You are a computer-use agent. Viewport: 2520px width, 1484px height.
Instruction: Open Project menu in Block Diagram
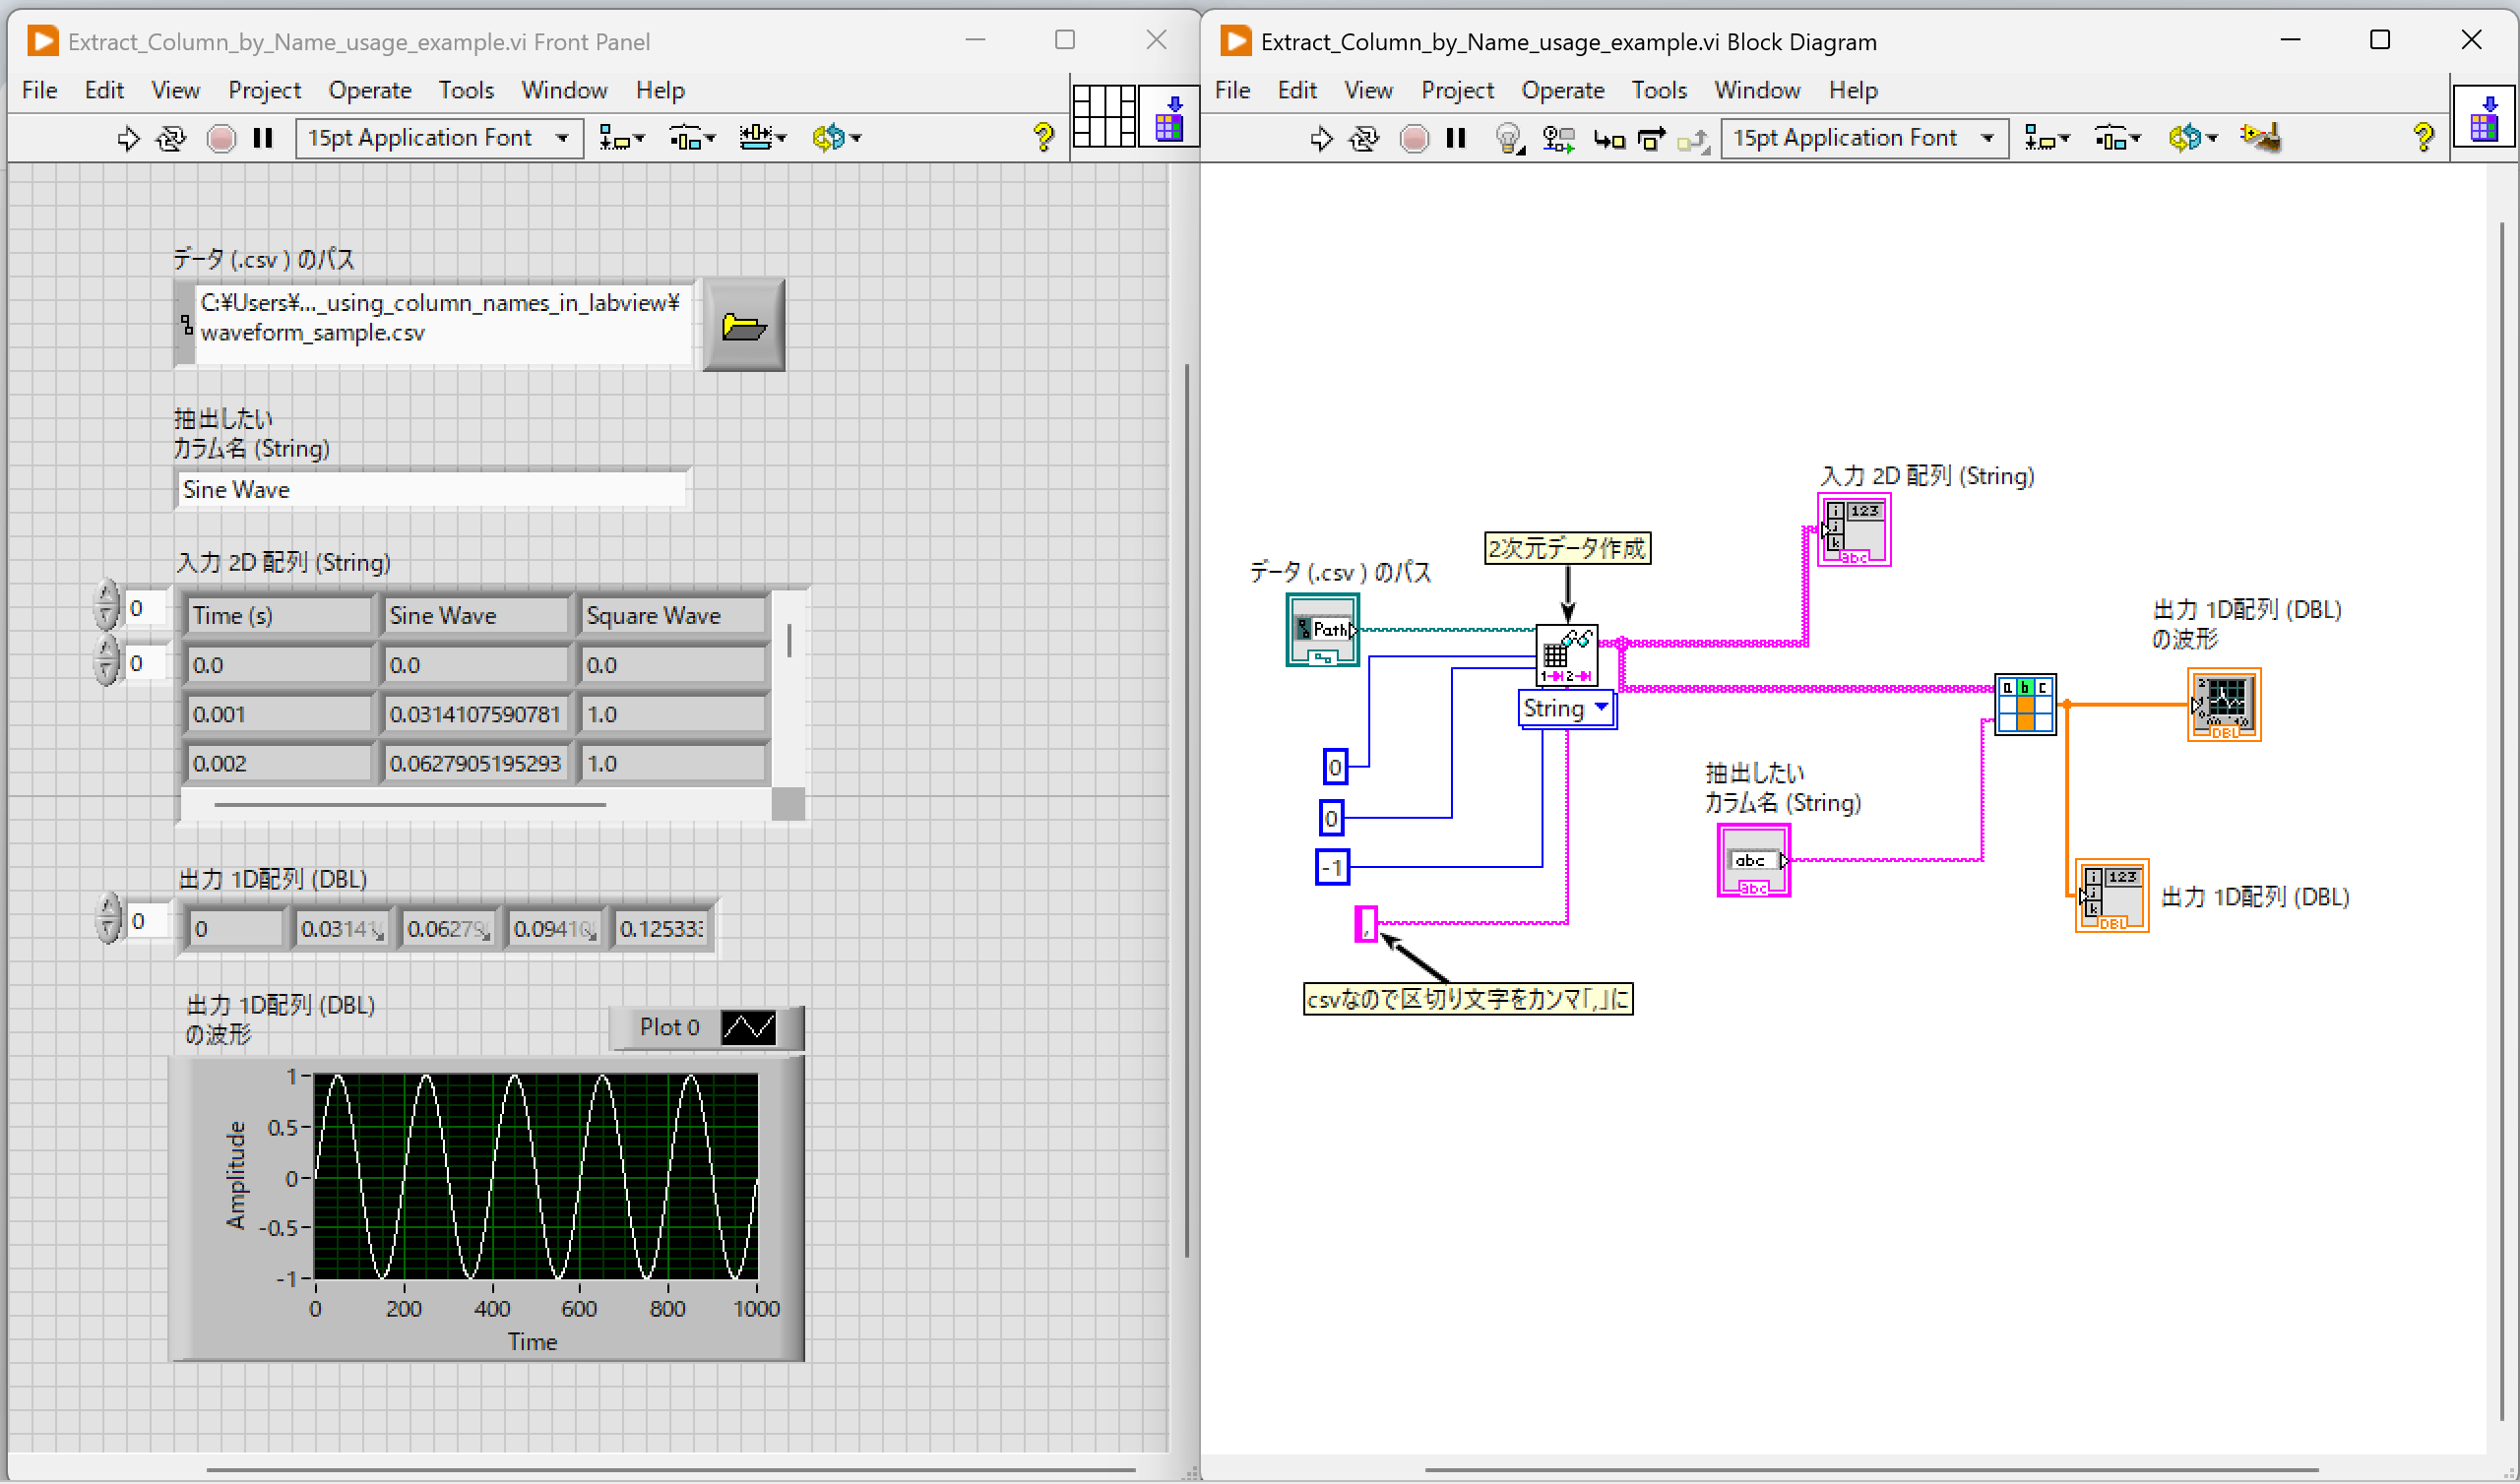1457,90
